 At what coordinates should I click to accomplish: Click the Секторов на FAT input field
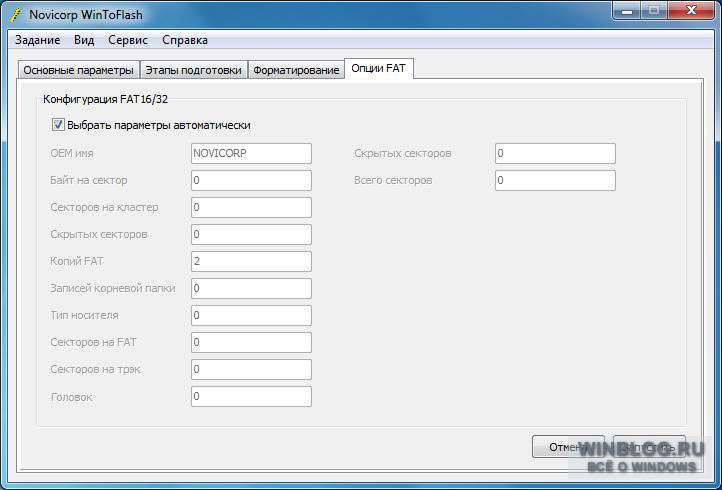[x=251, y=343]
